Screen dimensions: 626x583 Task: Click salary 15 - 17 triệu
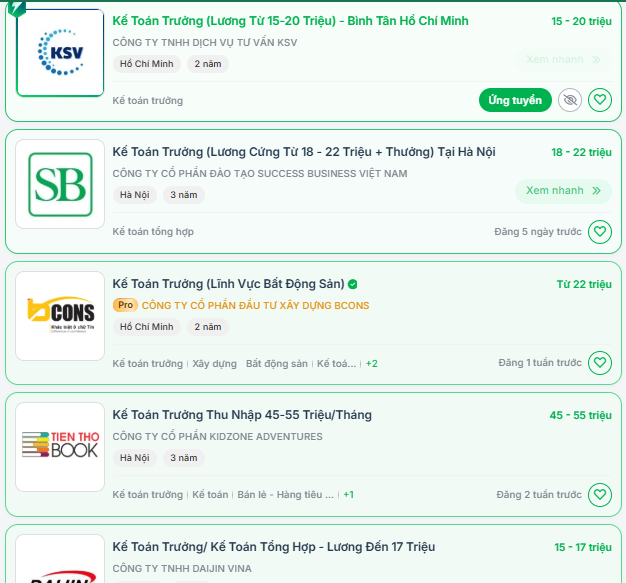(583, 547)
